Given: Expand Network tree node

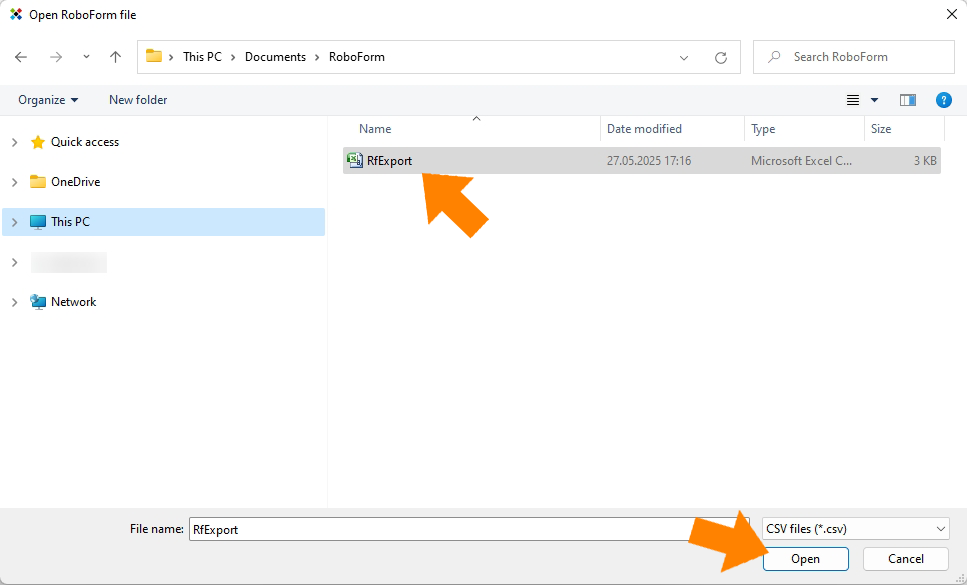Looking at the screenshot, I should point(15,303).
